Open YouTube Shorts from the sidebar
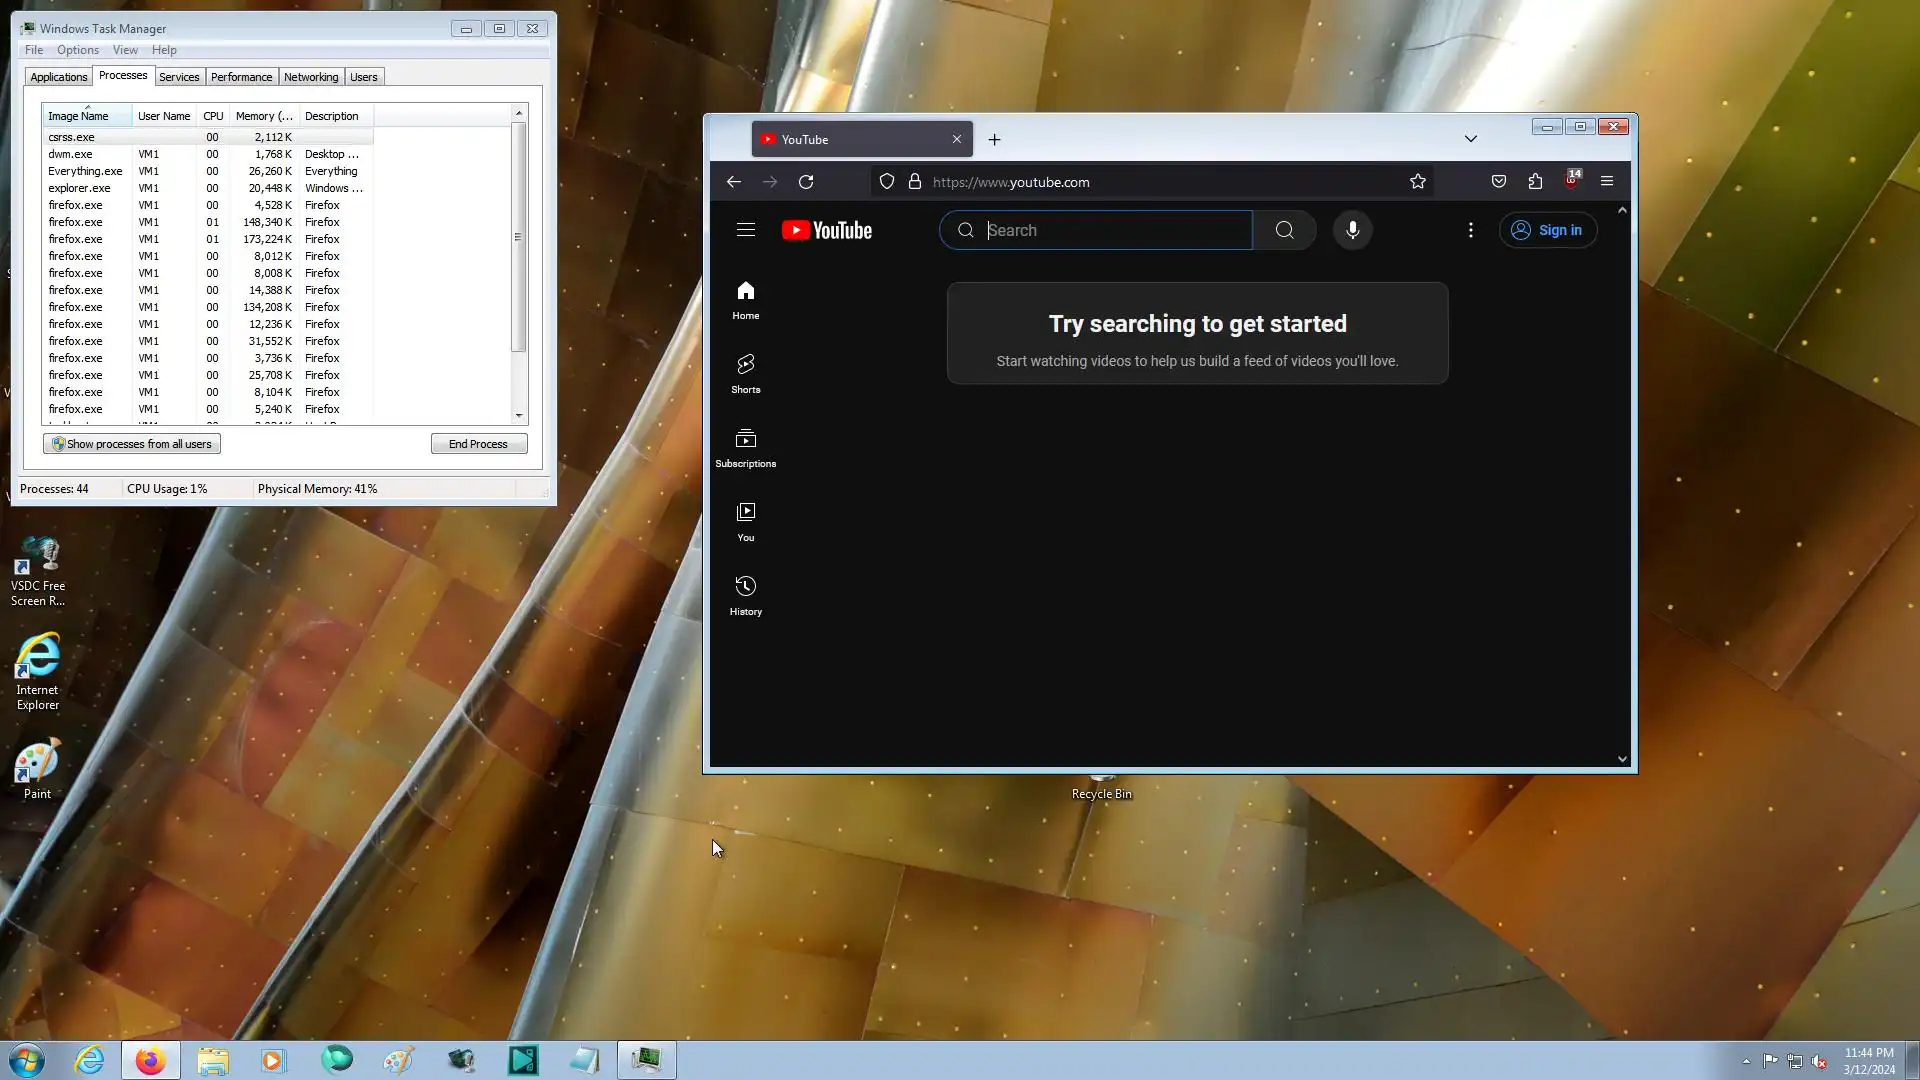Screen dimensions: 1920x1080 point(745,373)
